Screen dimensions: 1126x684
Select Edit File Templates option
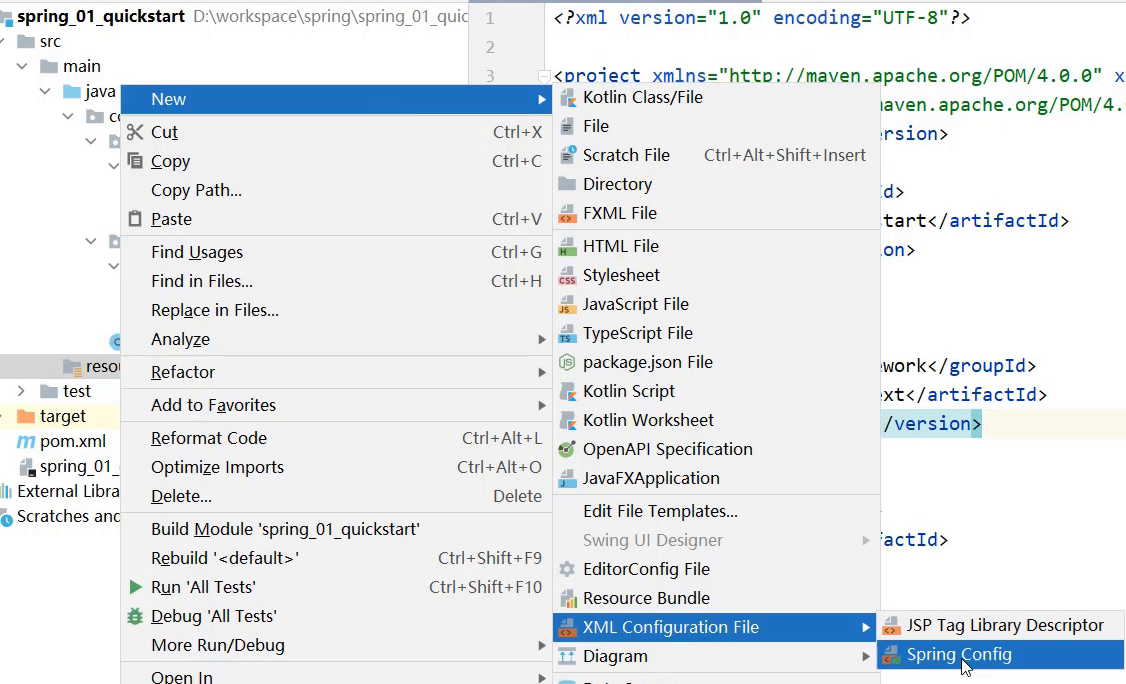click(x=660, y=511)
